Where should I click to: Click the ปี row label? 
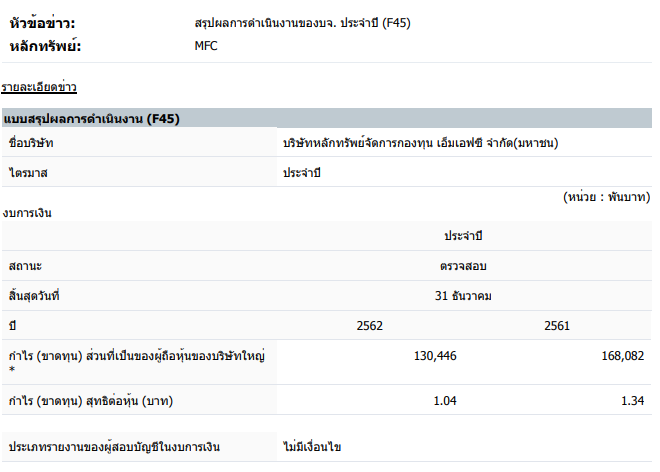pyautogui.click(x=13, y=325)
